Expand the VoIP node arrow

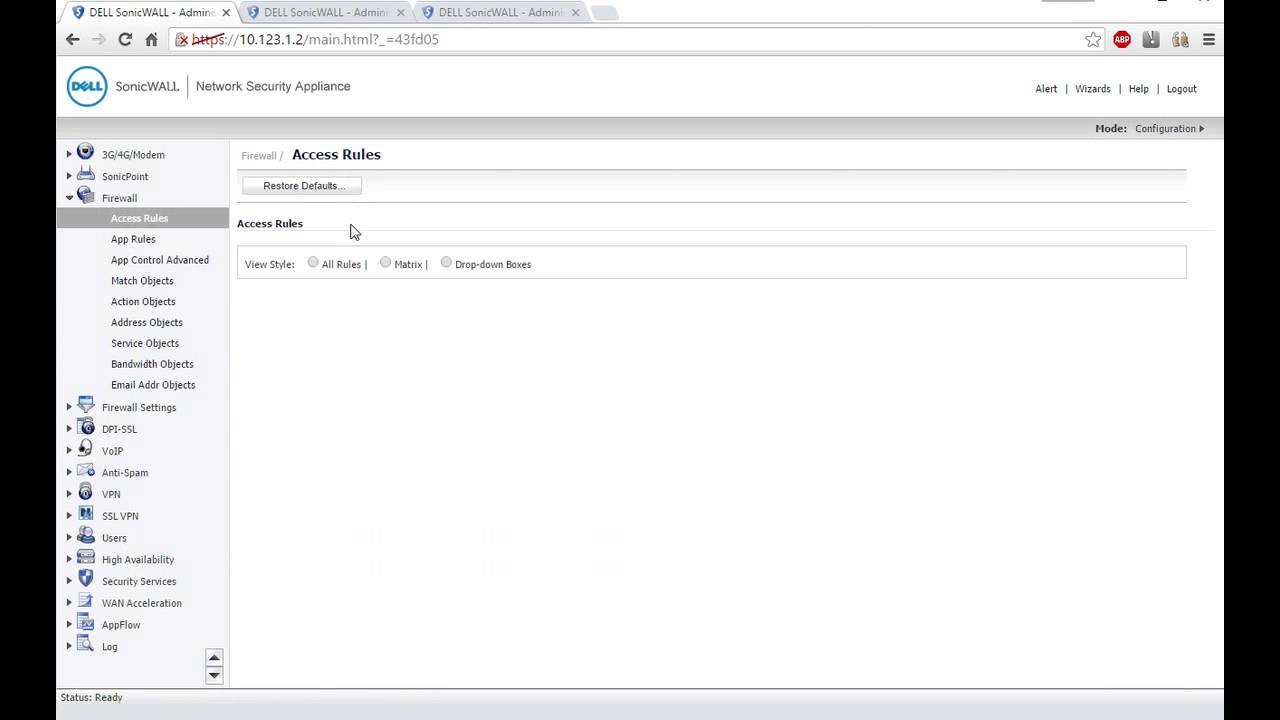pos(69,451)
